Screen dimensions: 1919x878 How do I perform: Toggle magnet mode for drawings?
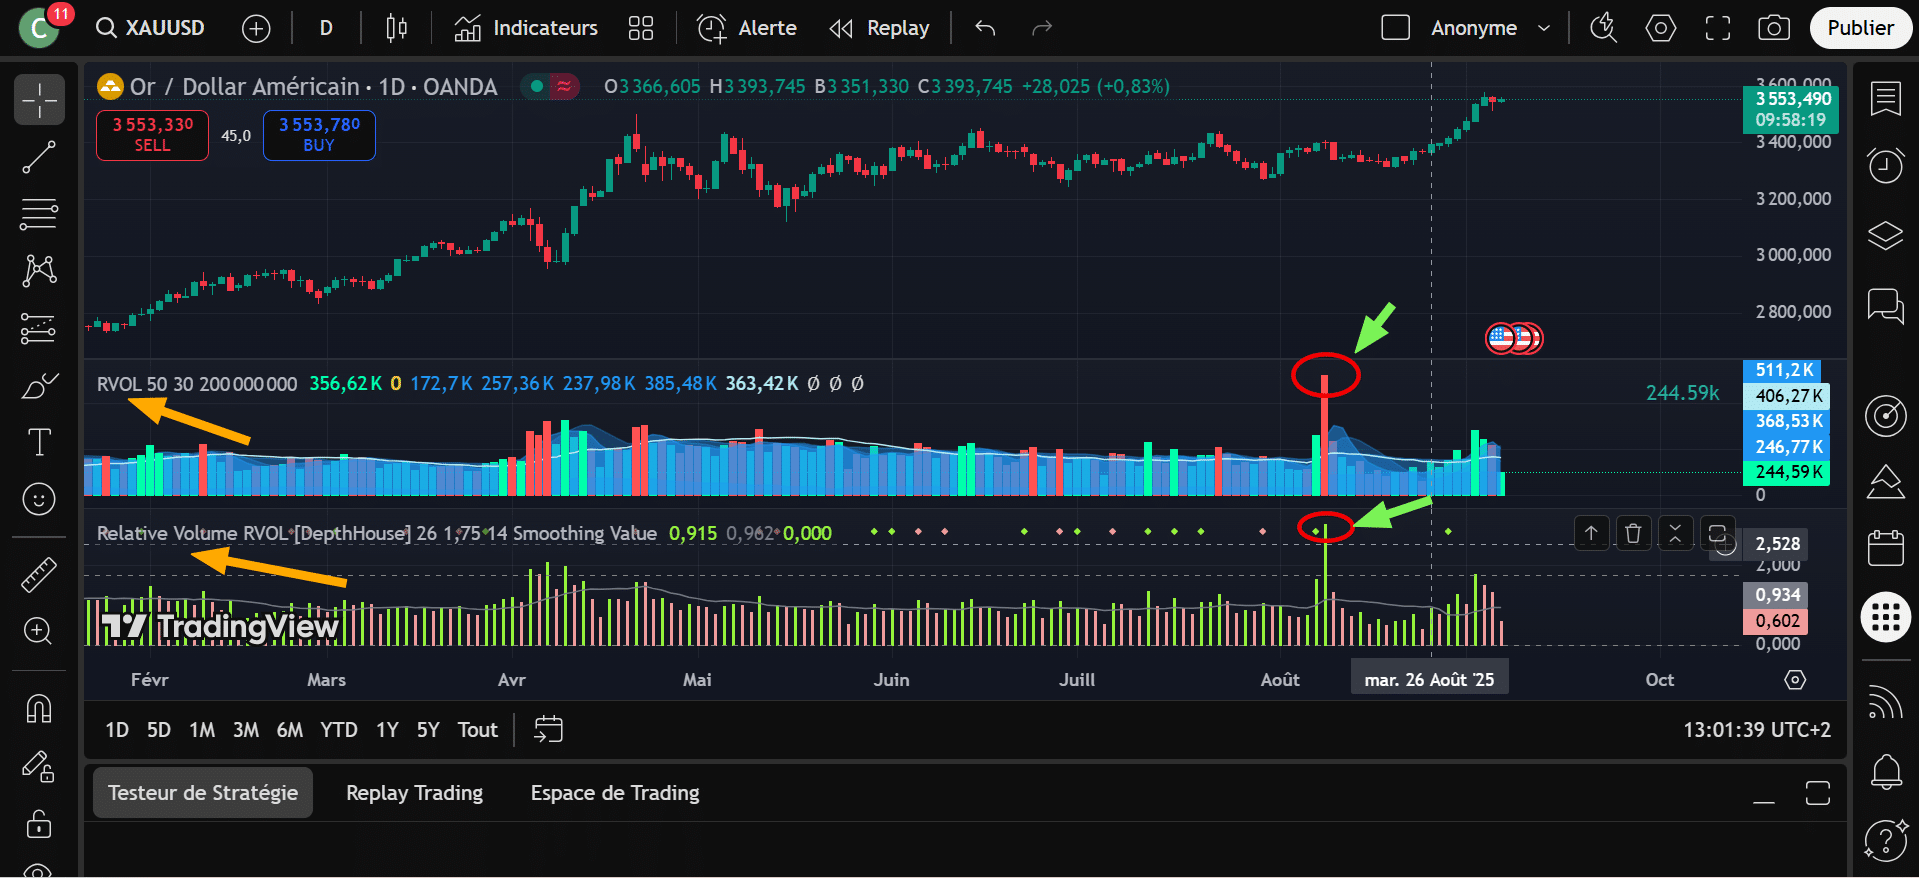39,709
